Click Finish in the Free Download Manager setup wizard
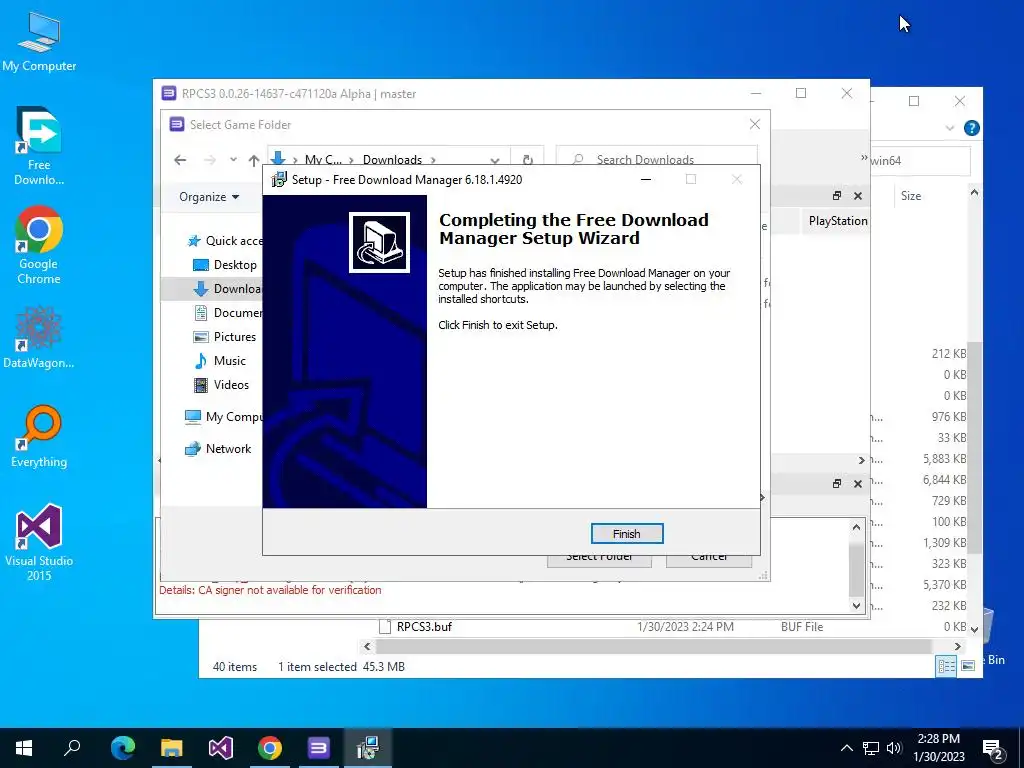 tap(626, 534)
